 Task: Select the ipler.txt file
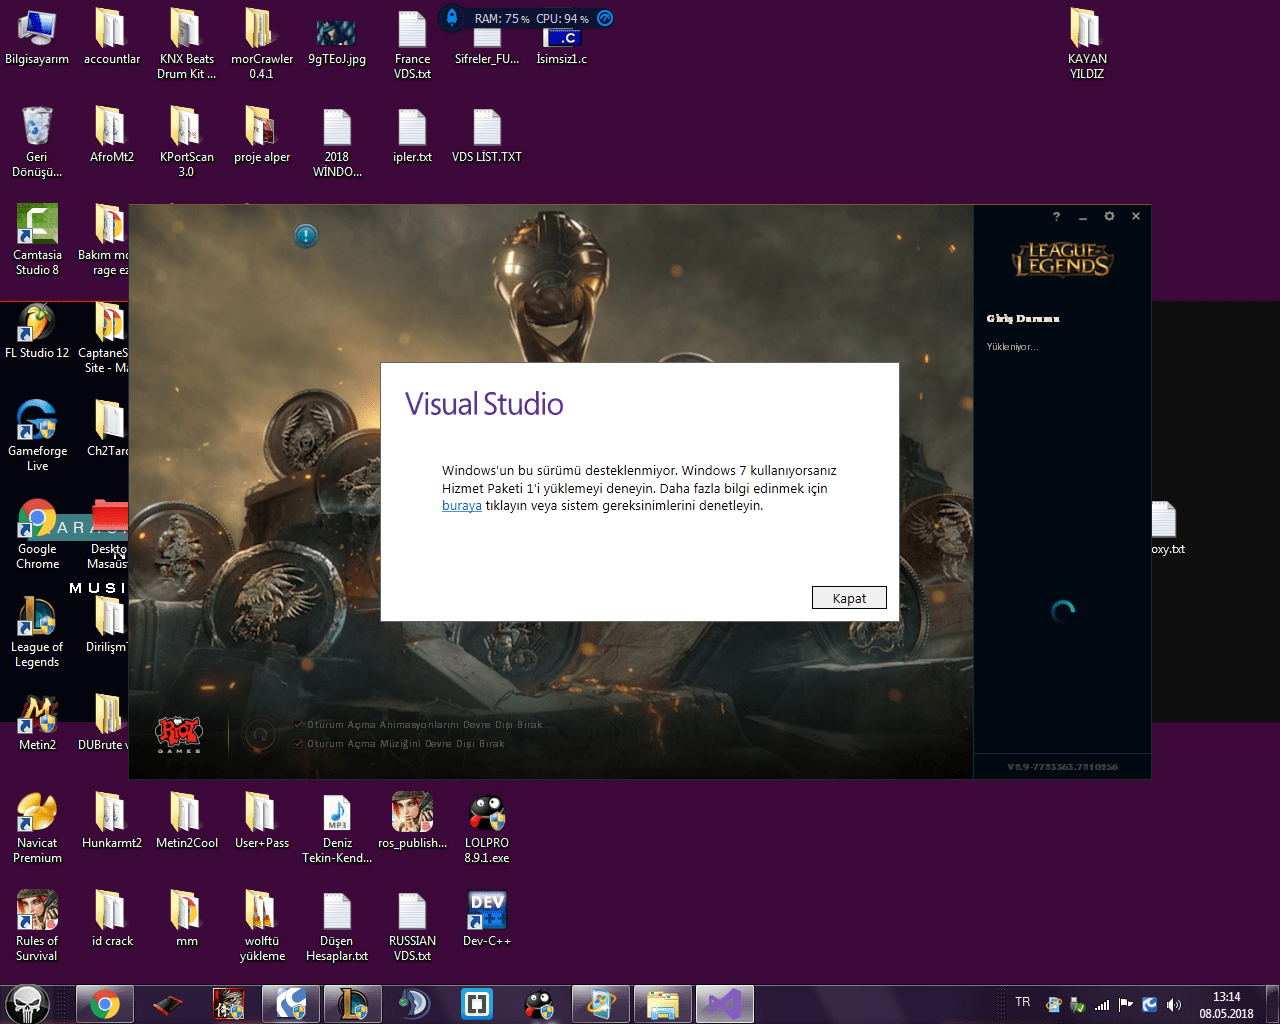click(412, 134)
